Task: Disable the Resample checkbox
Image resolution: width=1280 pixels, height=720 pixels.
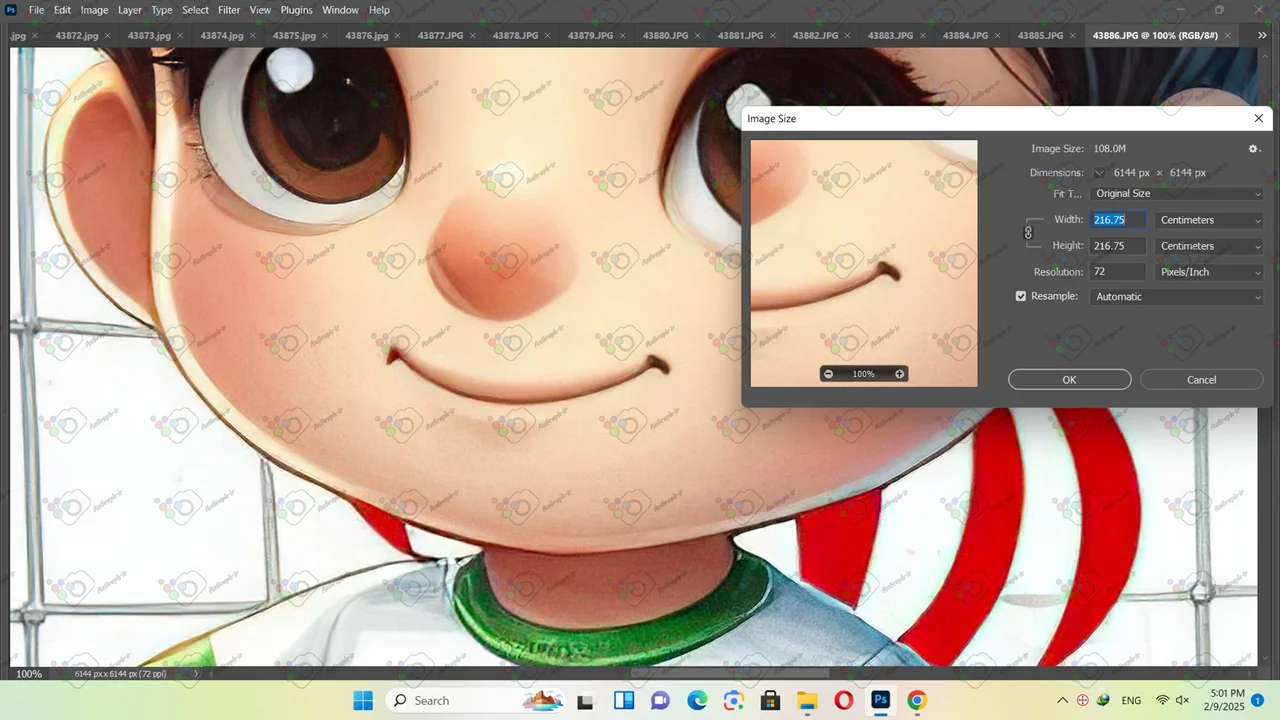Action: coord(1021,296)
